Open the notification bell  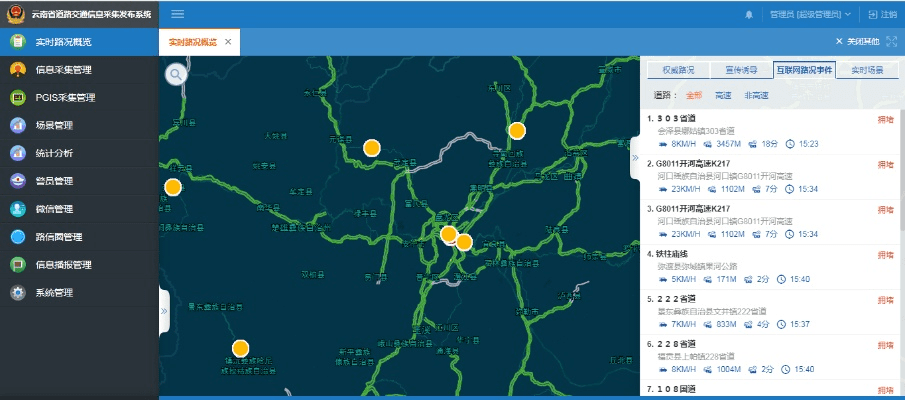coord(749,15)
